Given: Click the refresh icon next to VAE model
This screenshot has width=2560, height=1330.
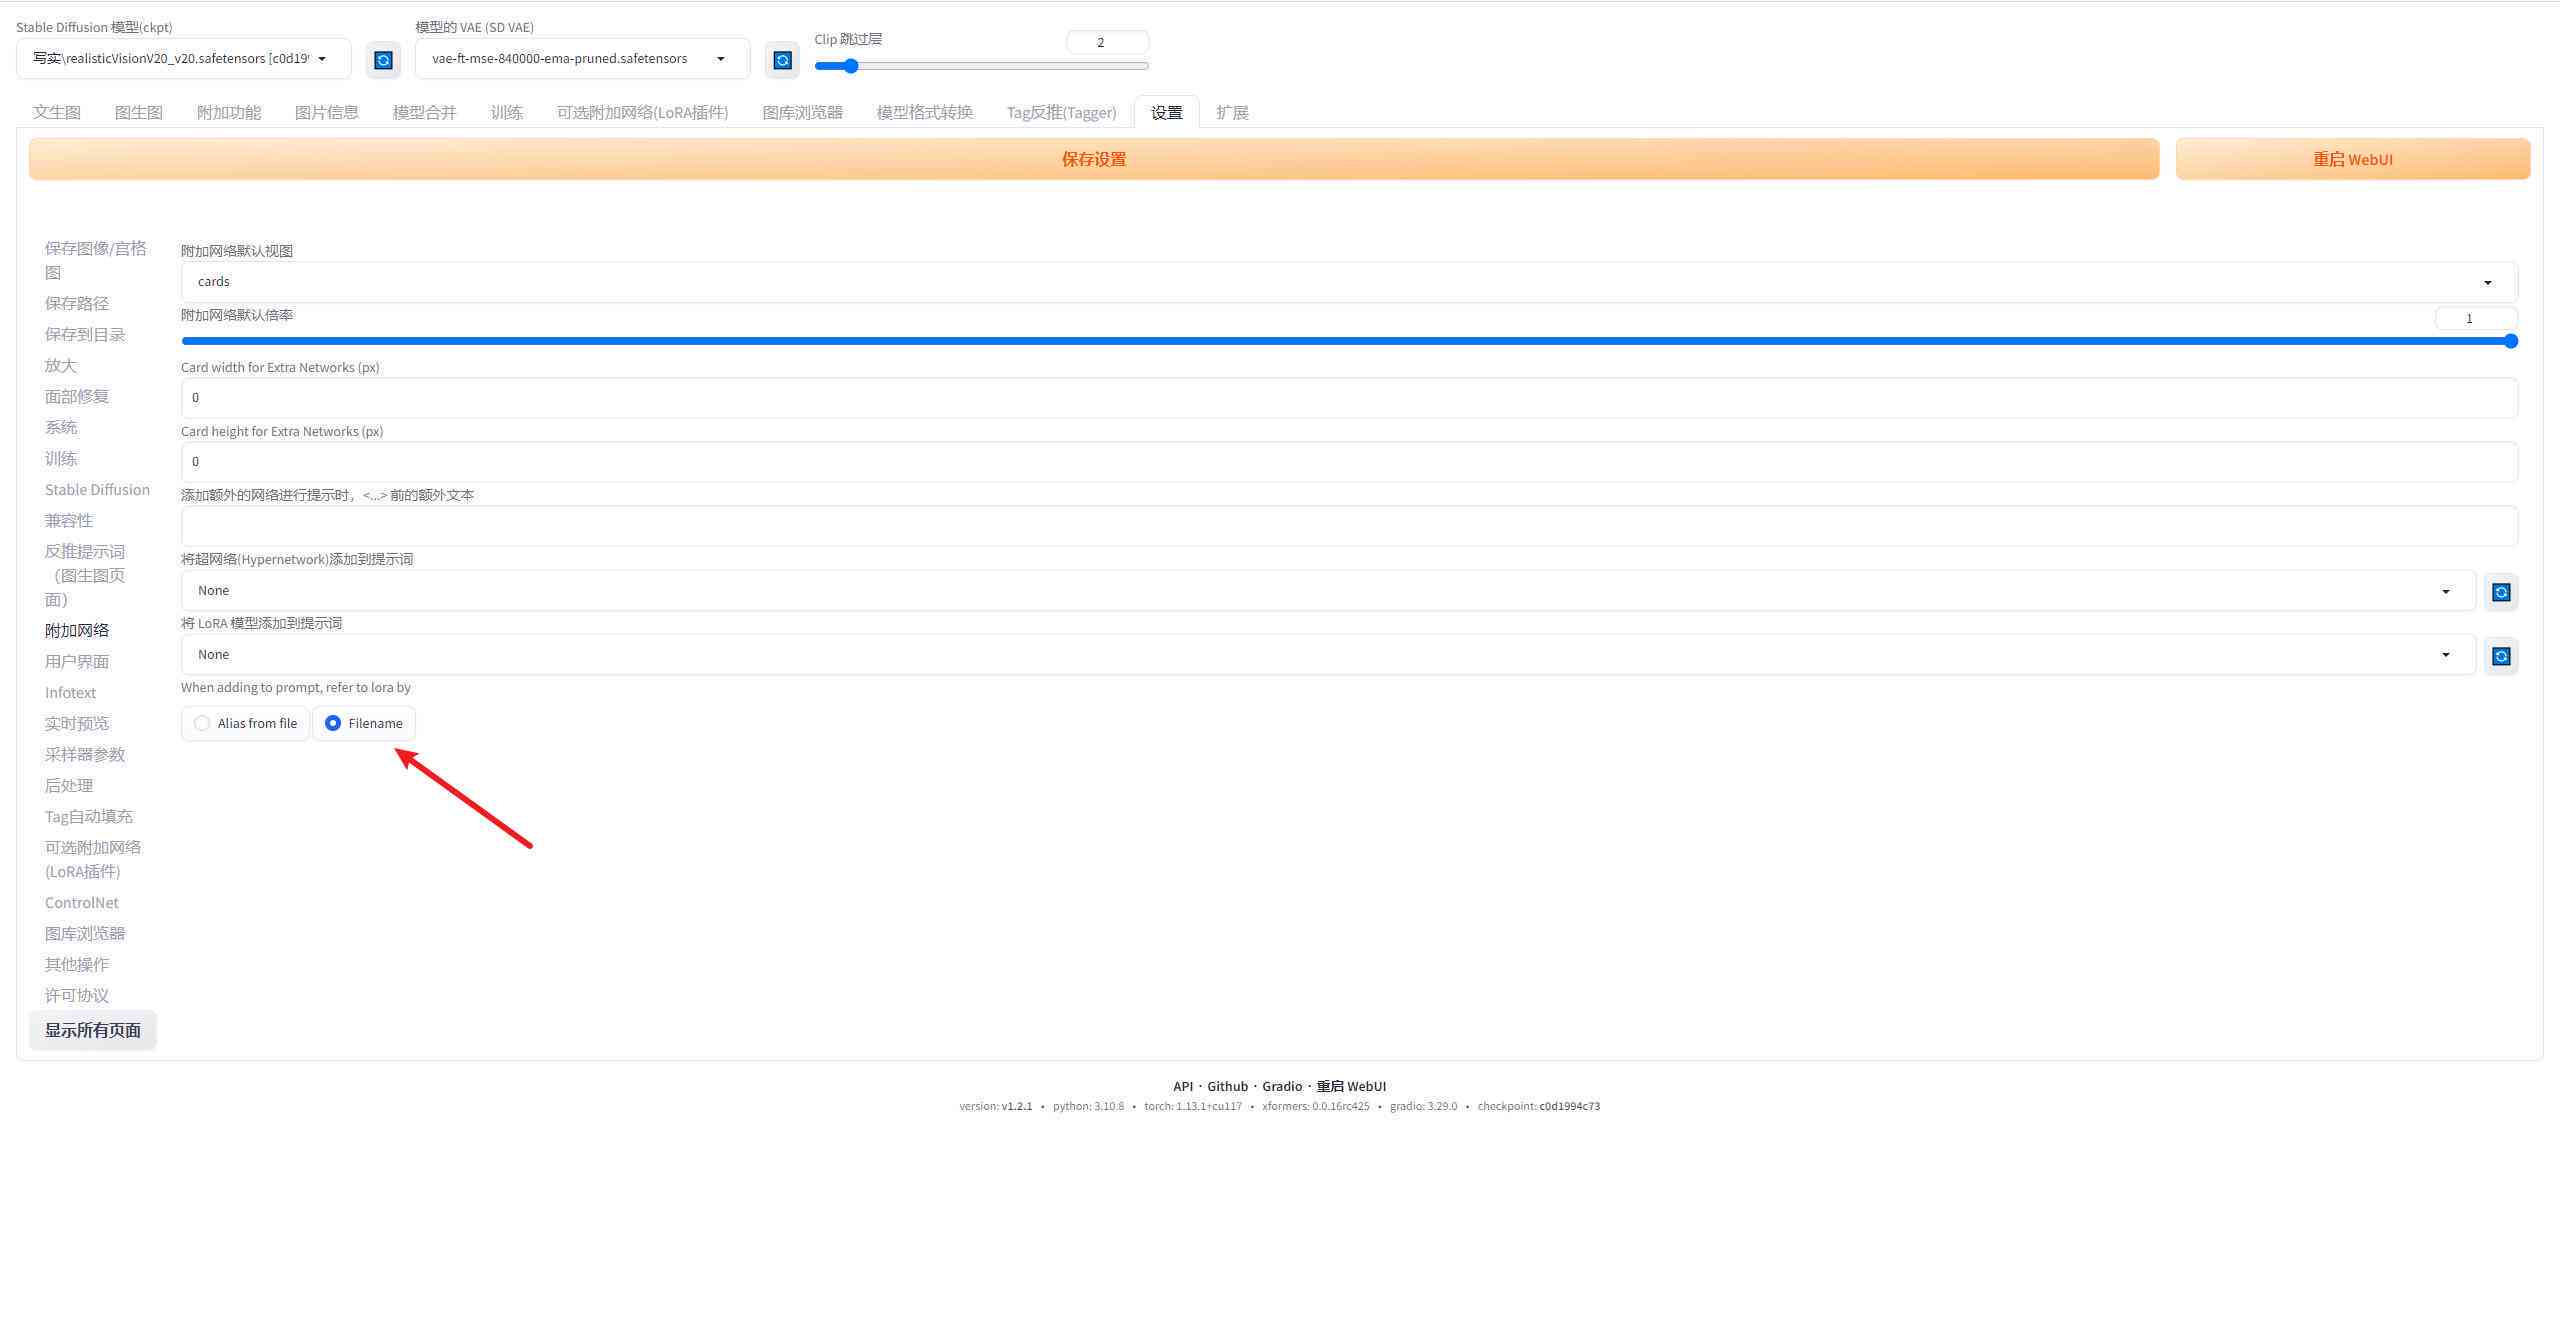Looking at the screenshot, I should [777, 58].
